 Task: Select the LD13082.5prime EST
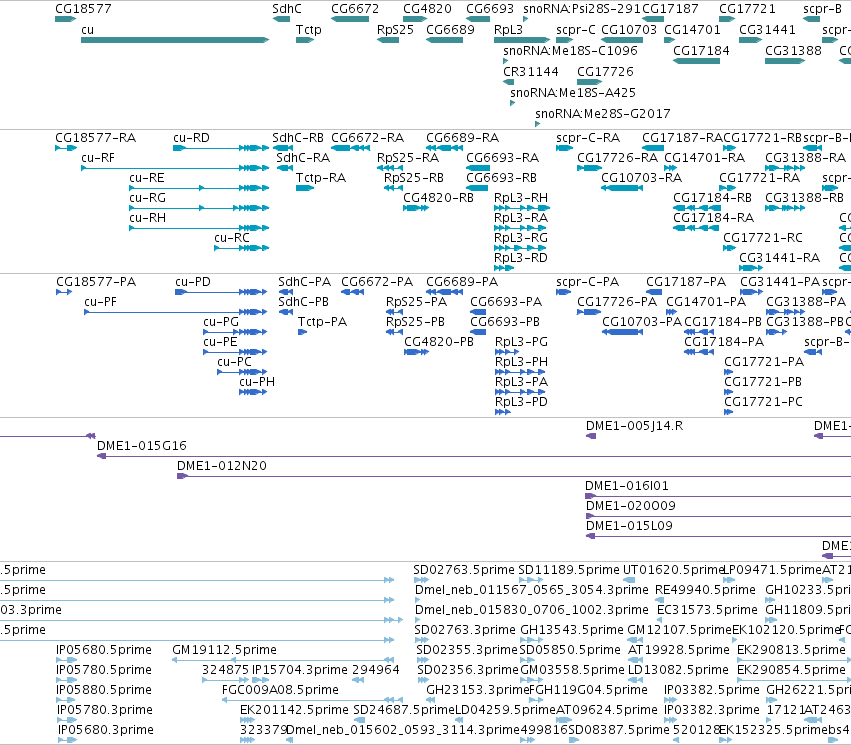pos(635,679)
